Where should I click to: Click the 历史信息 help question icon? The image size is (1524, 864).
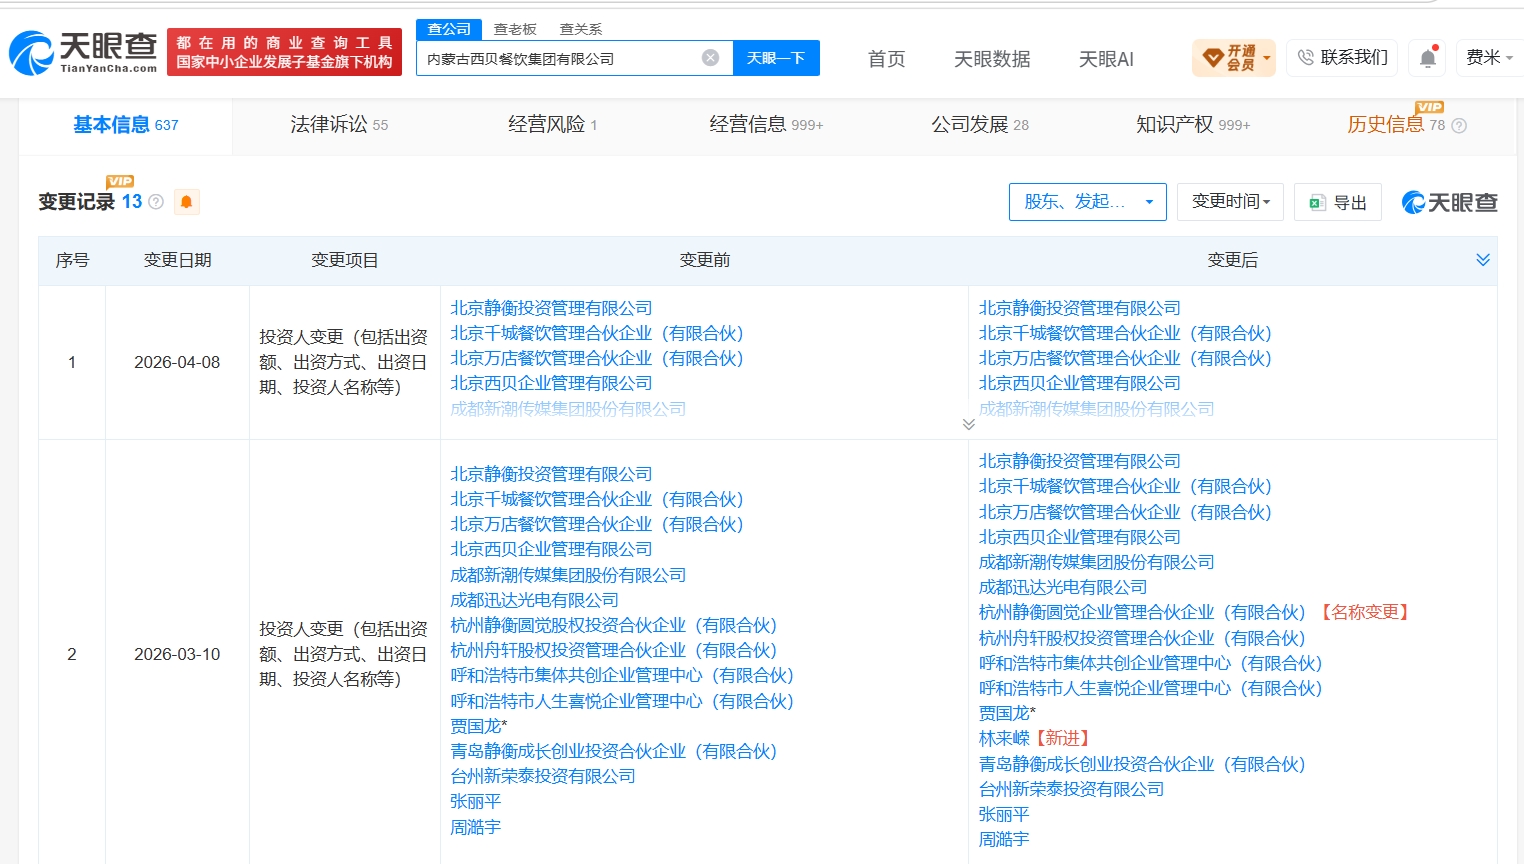(1459, 126)
